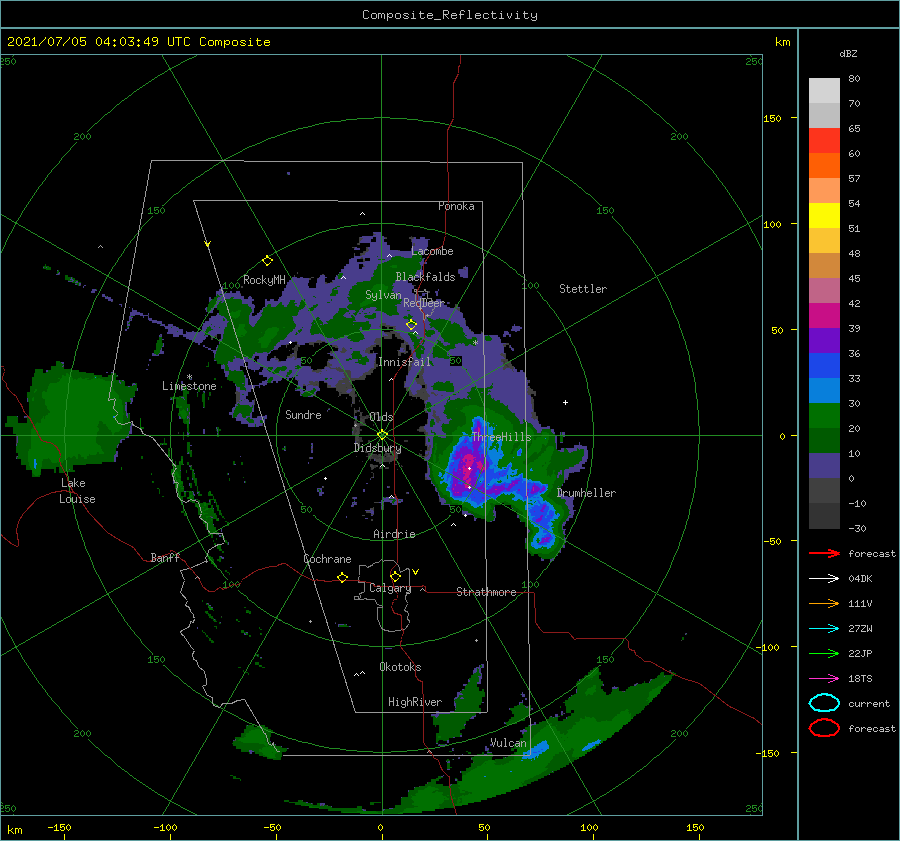This screenshot has width=900, height=841.
Task: Click the Sundre city label
Action: [303, 414]
